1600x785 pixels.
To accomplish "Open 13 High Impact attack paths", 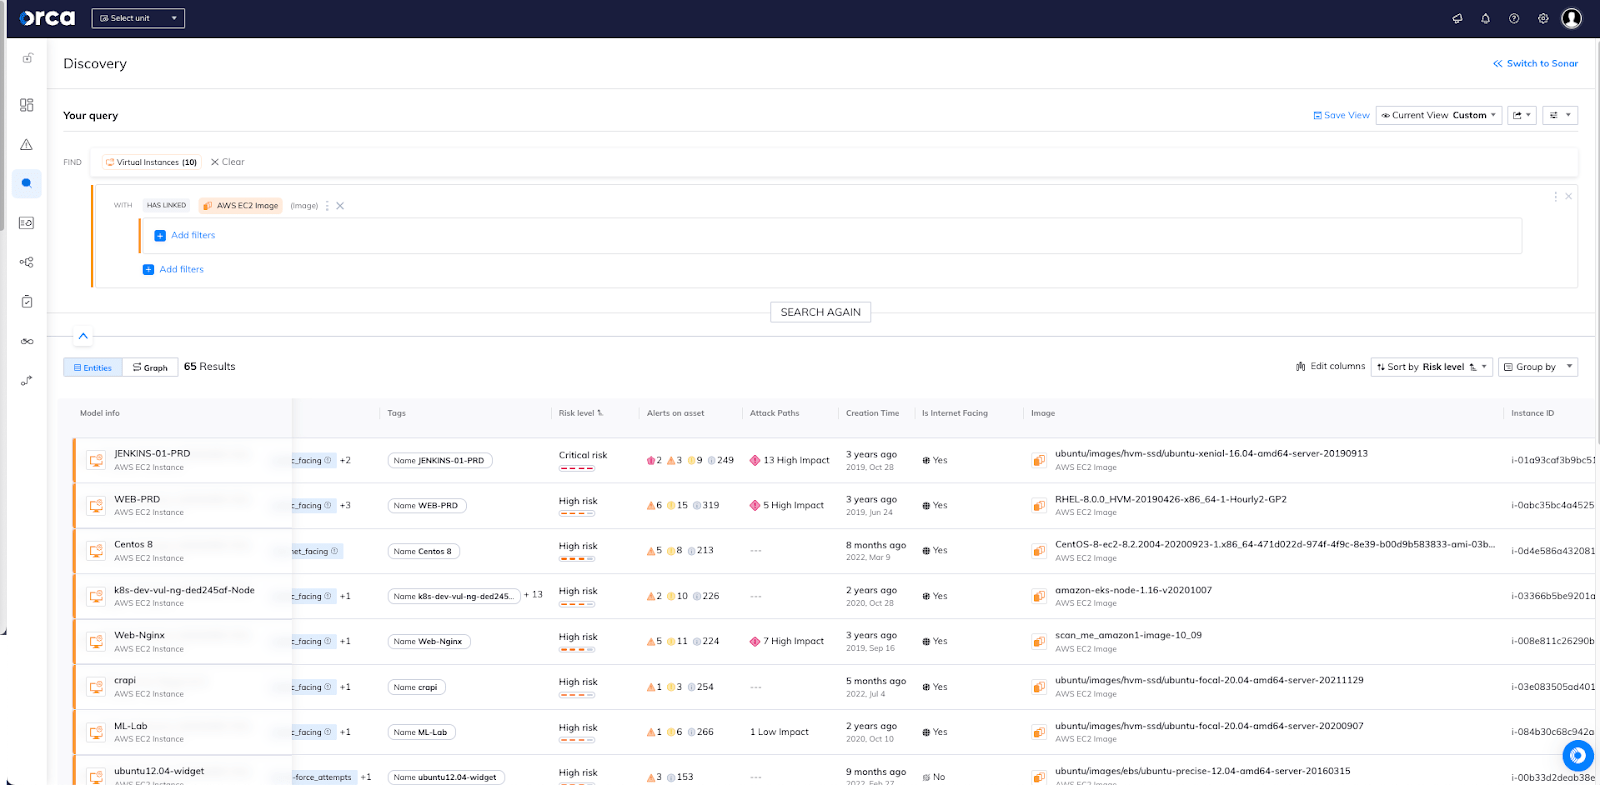I will point(790,460).
